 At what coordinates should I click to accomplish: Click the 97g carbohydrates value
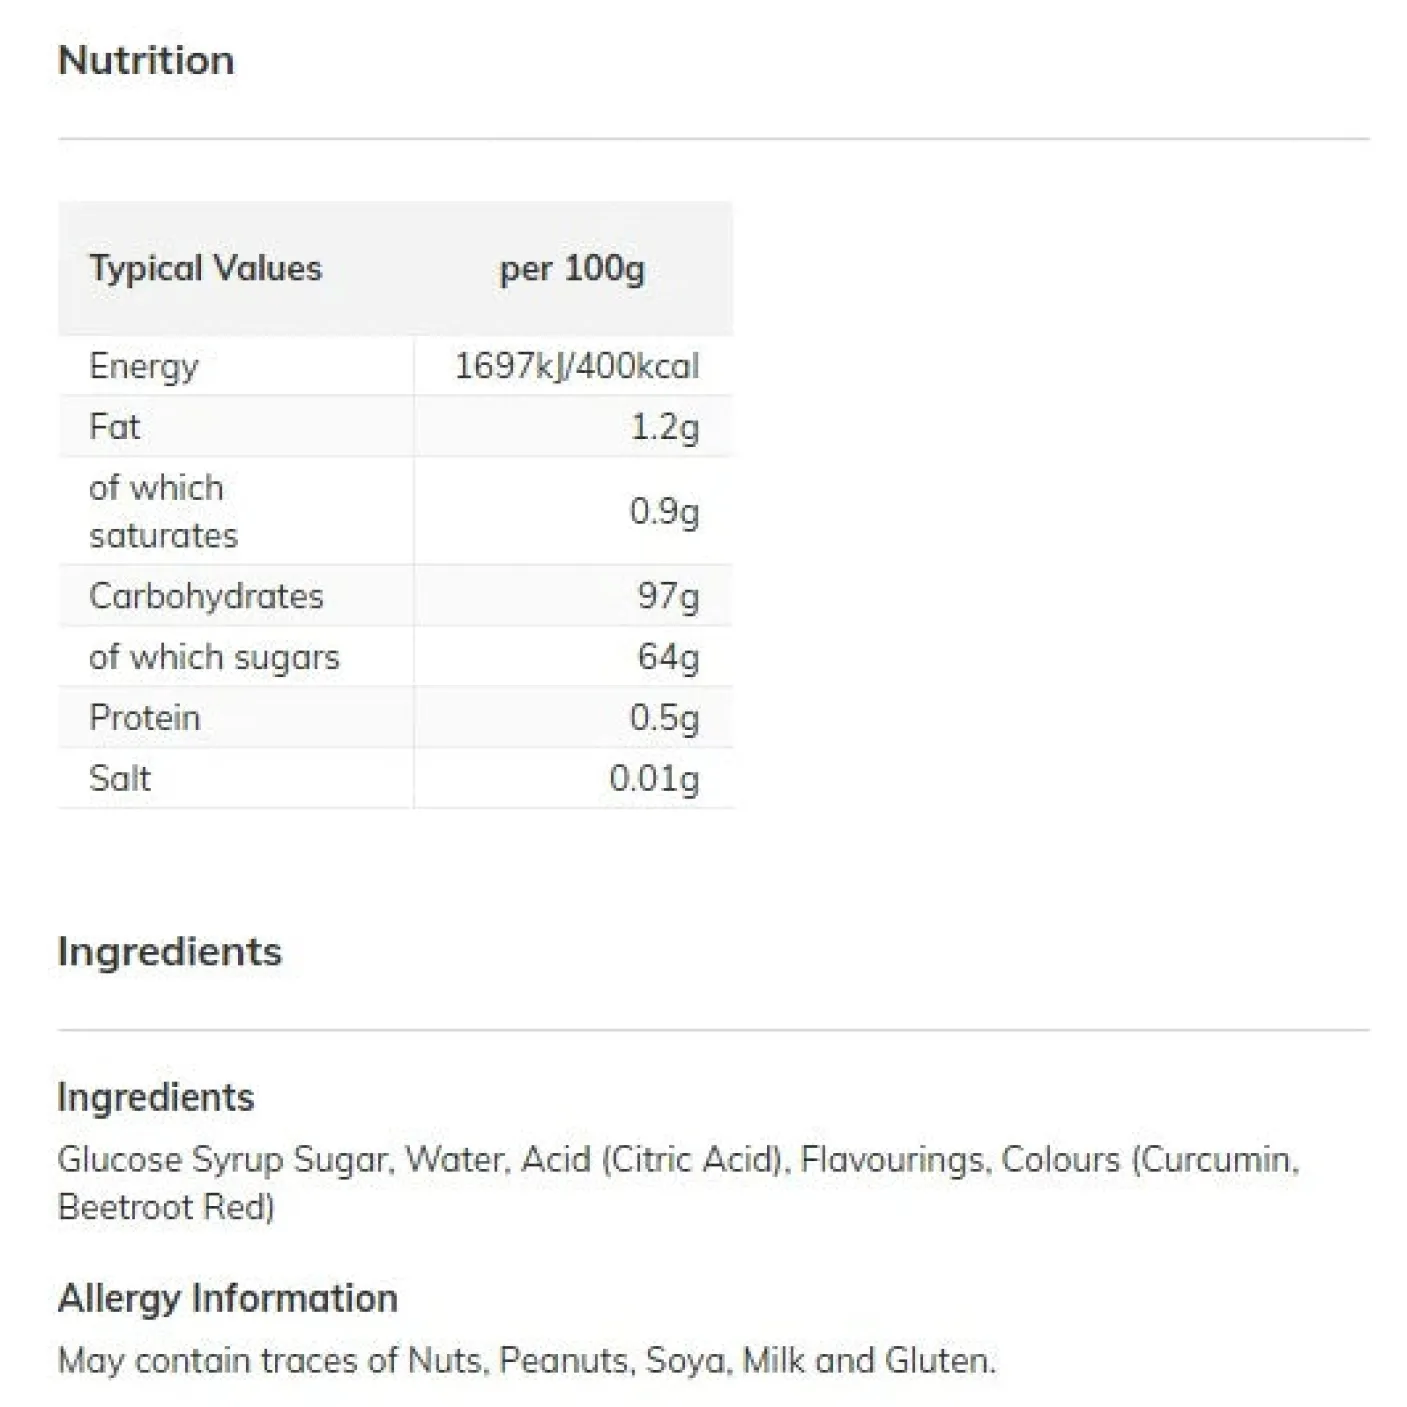[668, 596]
